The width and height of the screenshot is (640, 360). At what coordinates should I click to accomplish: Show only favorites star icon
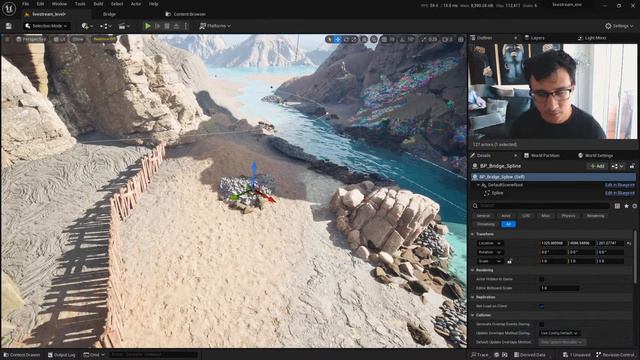(626, 206)
